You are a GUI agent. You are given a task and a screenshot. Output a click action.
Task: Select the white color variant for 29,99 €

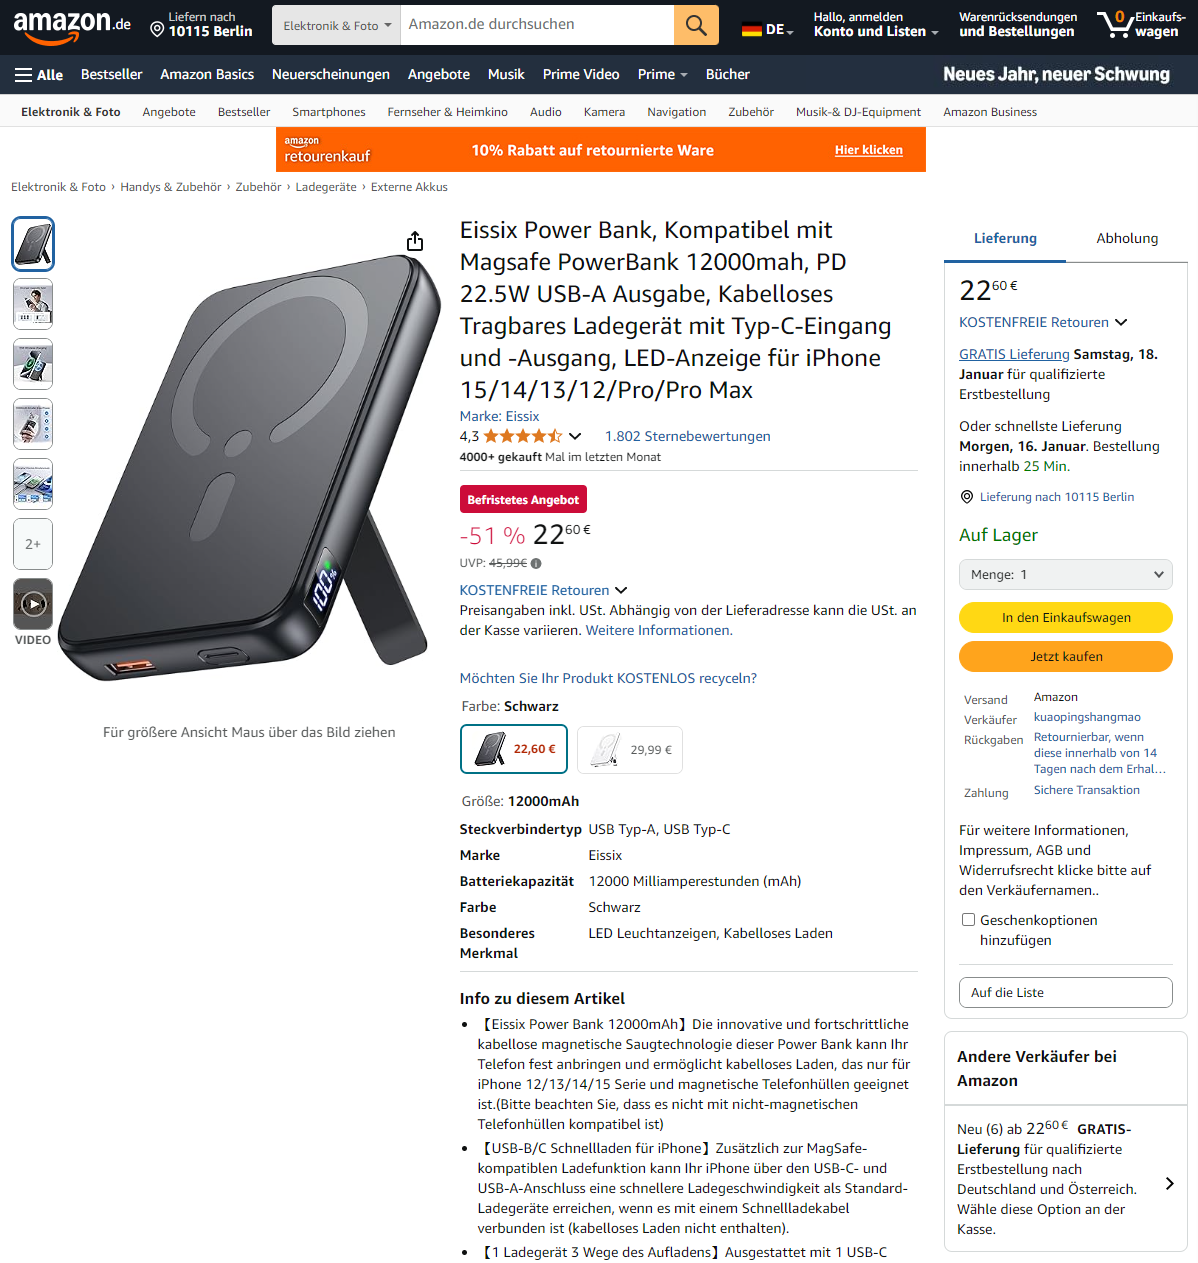point(630,750)
